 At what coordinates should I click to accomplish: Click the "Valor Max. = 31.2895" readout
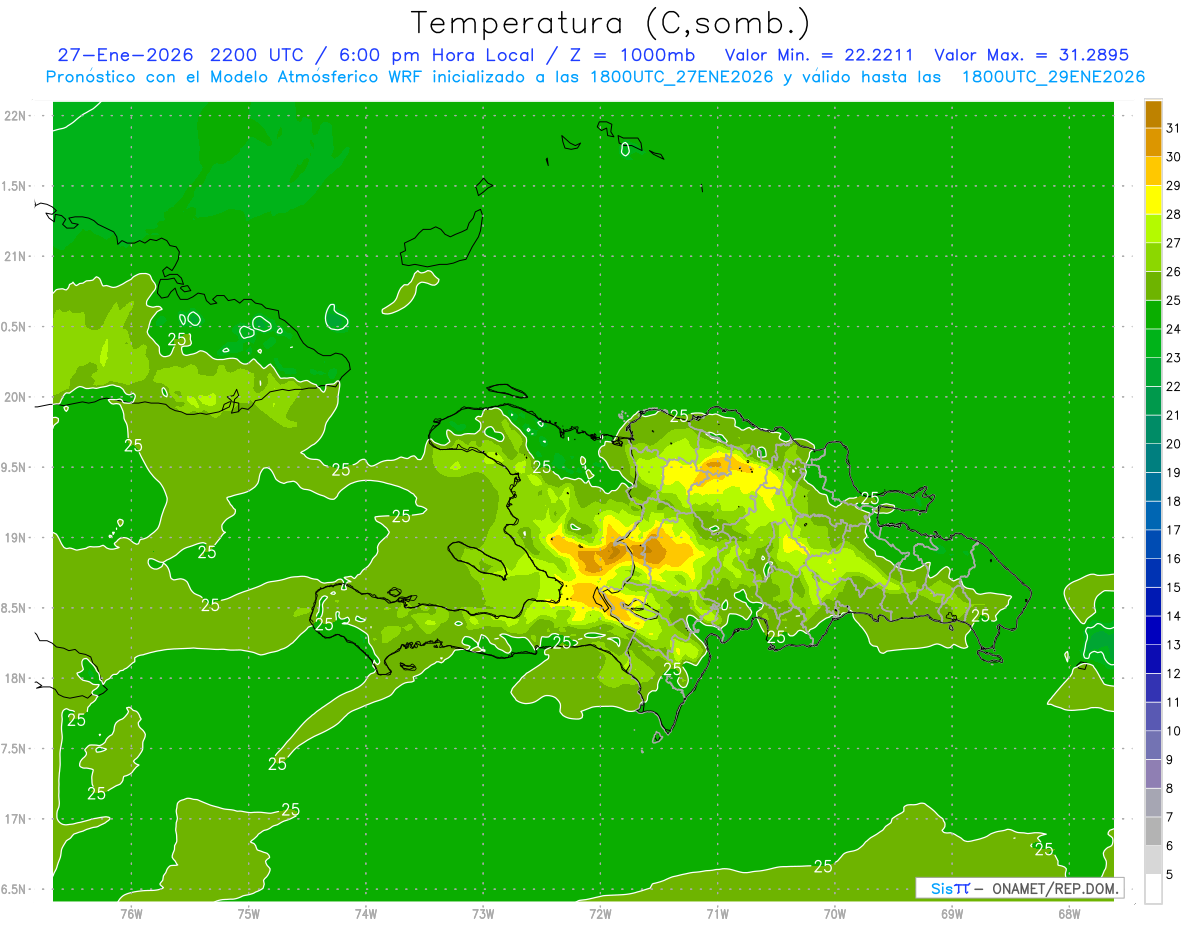[1031, 55]
